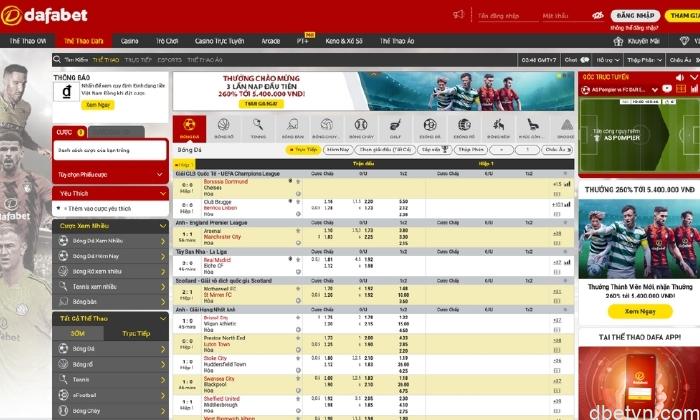Click the Khuyến Mãi gift icon
Viewport: 700px width, 420px height.
click(618, 41)
